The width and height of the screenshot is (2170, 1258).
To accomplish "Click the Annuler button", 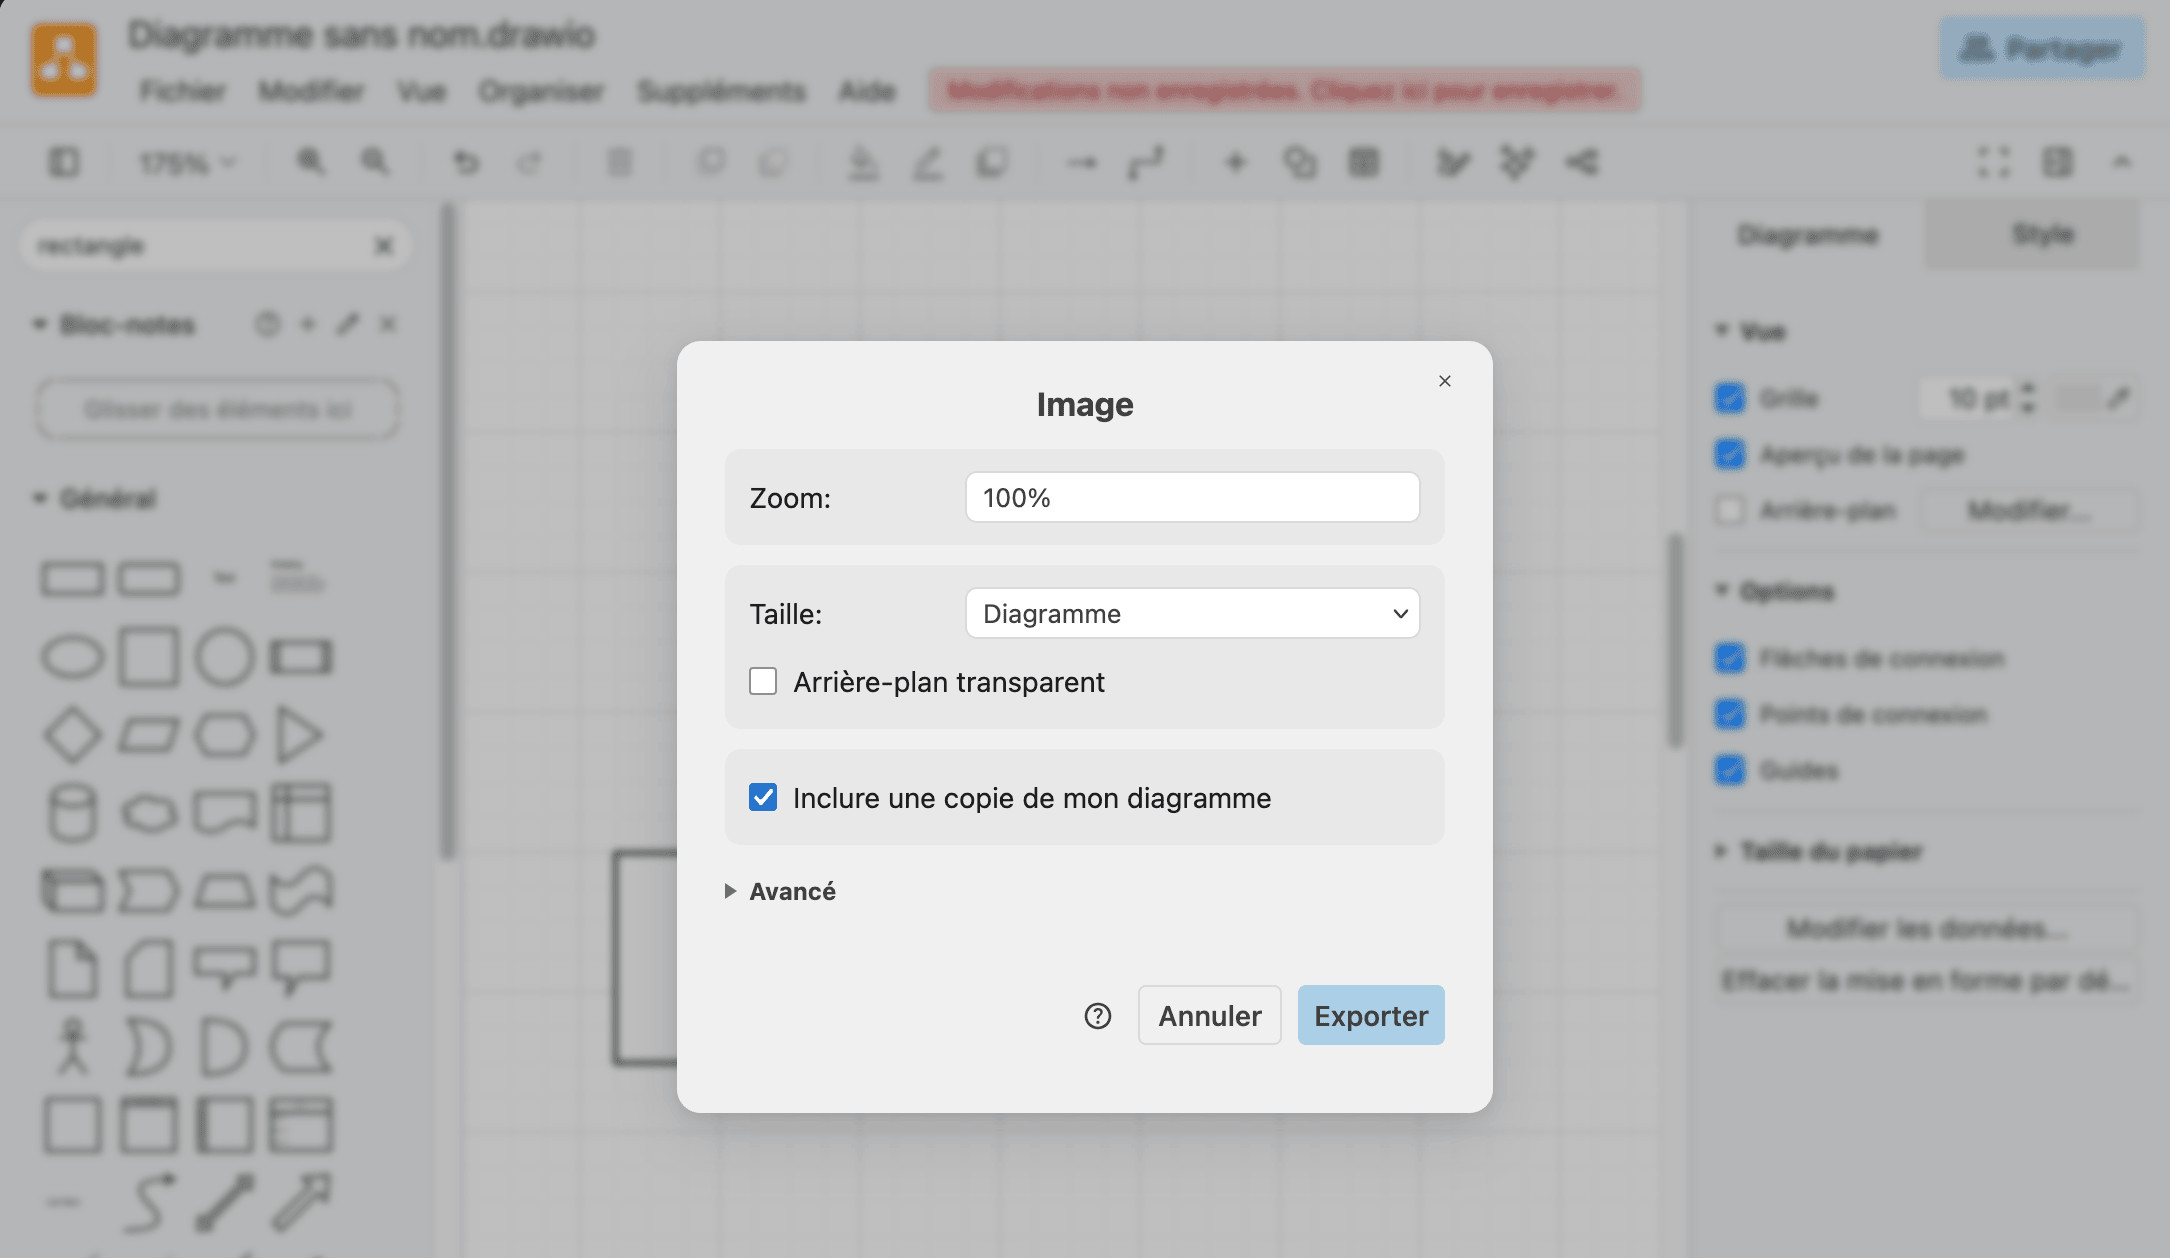I will [x=1209, y=1015].
